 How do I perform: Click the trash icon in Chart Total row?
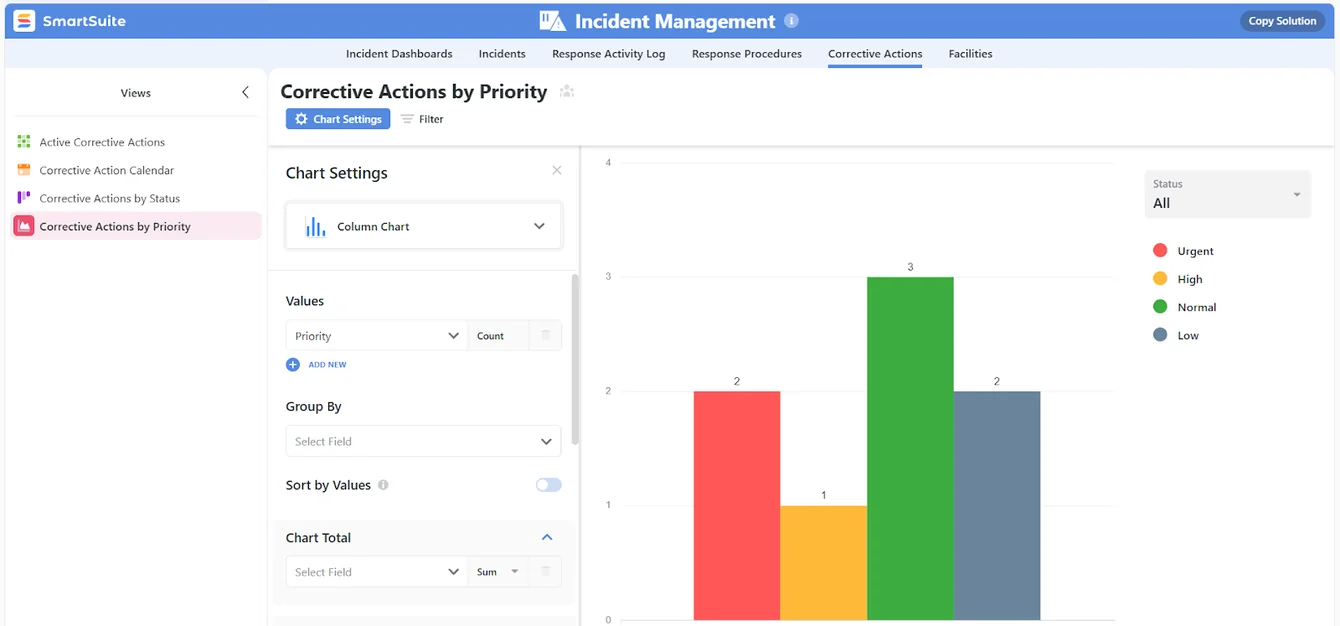pyautogui.click(x=546, y=571)
